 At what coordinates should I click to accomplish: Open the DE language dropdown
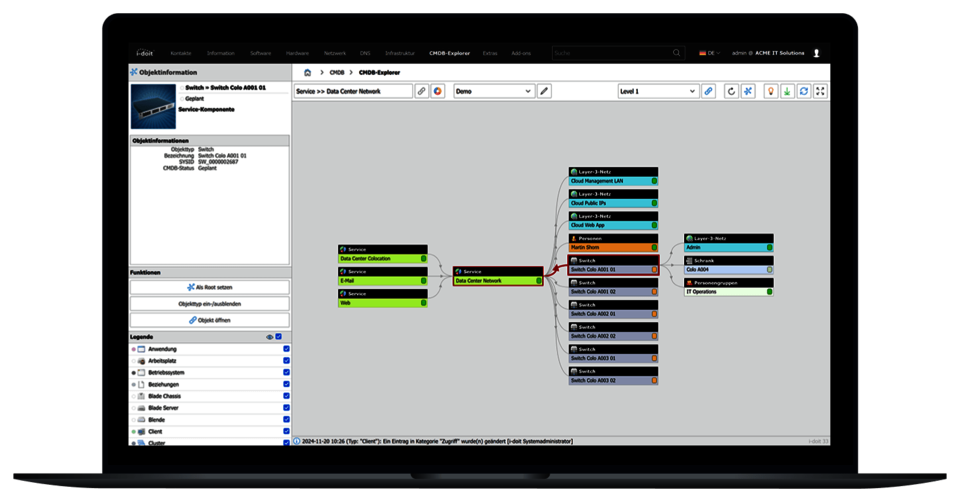click(x=710, y=53)
